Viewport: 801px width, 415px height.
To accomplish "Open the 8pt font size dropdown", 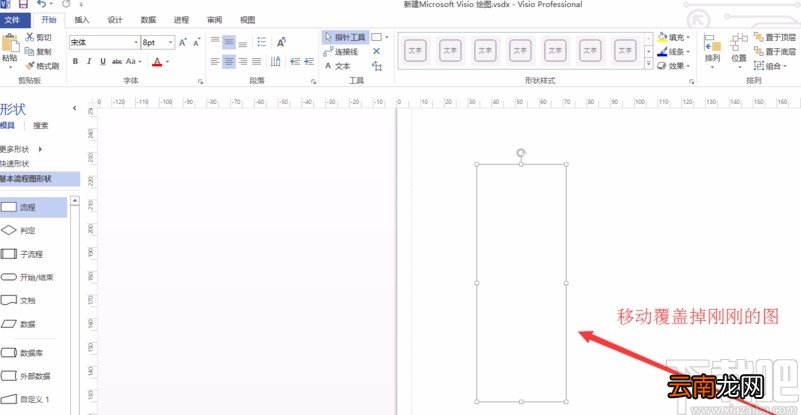I will (171, 42).
